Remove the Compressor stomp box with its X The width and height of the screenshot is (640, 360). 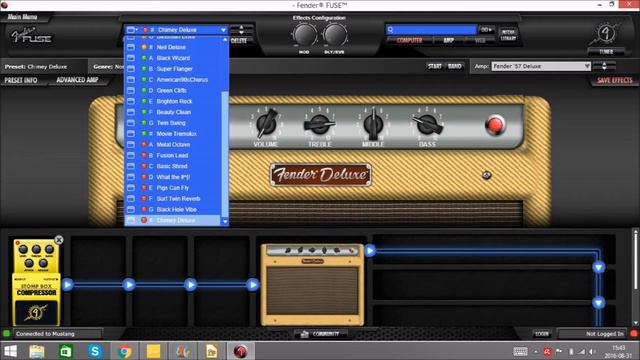click(59, 240)
